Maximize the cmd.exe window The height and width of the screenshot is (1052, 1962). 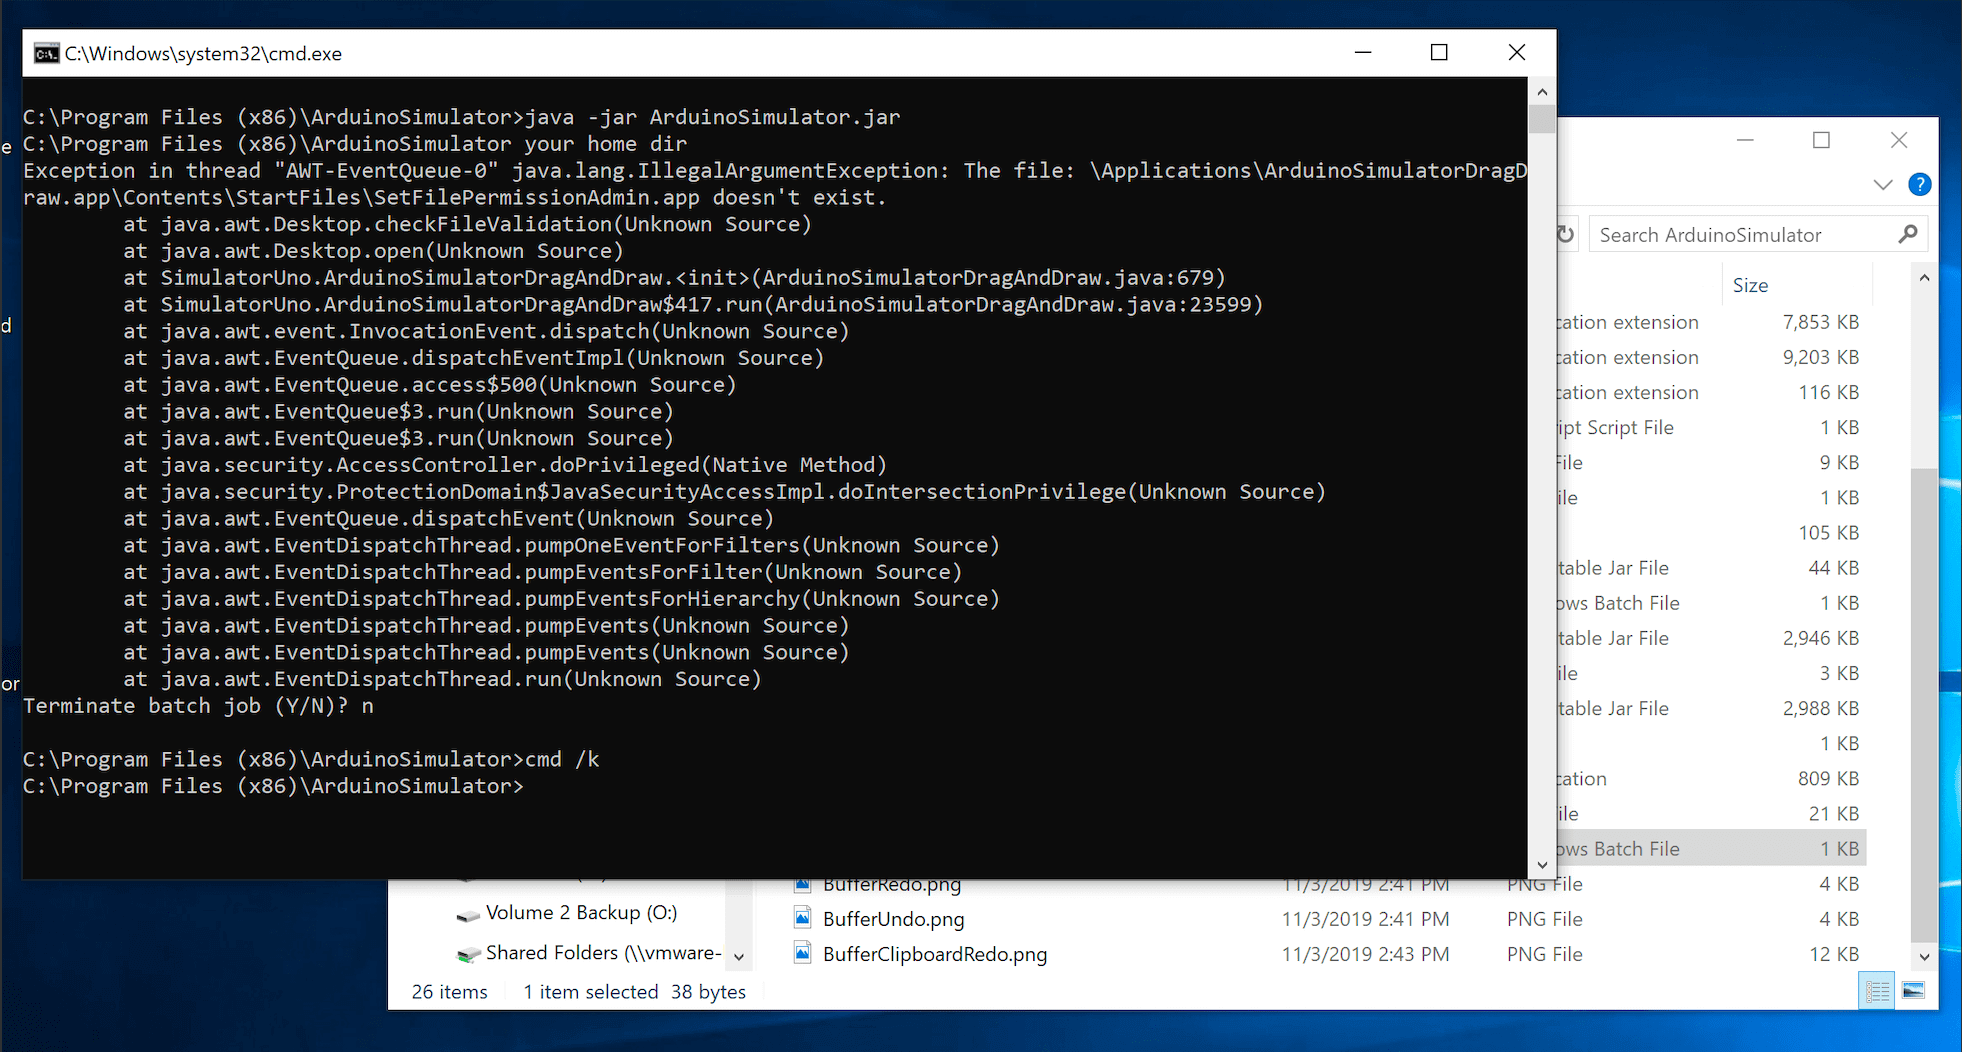[1439, 53]
